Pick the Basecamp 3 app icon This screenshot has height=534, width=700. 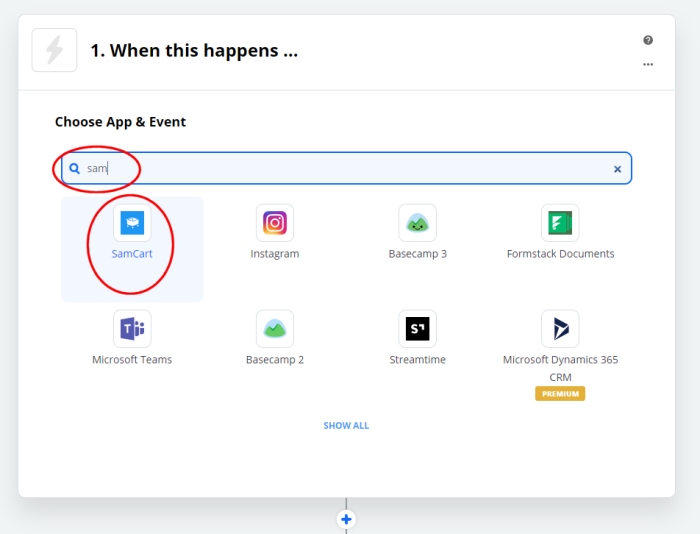417,222
